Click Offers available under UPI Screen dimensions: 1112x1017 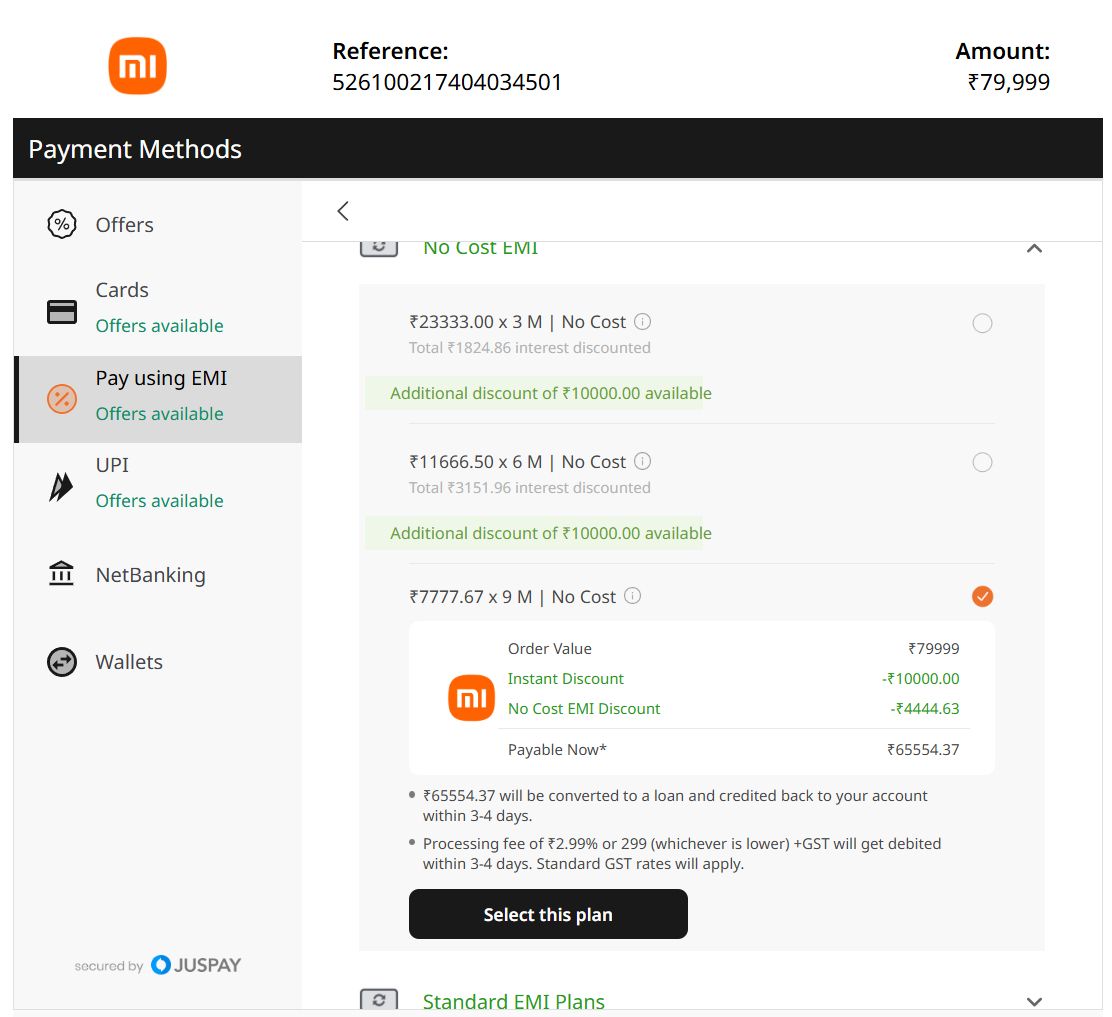(160, 501)
